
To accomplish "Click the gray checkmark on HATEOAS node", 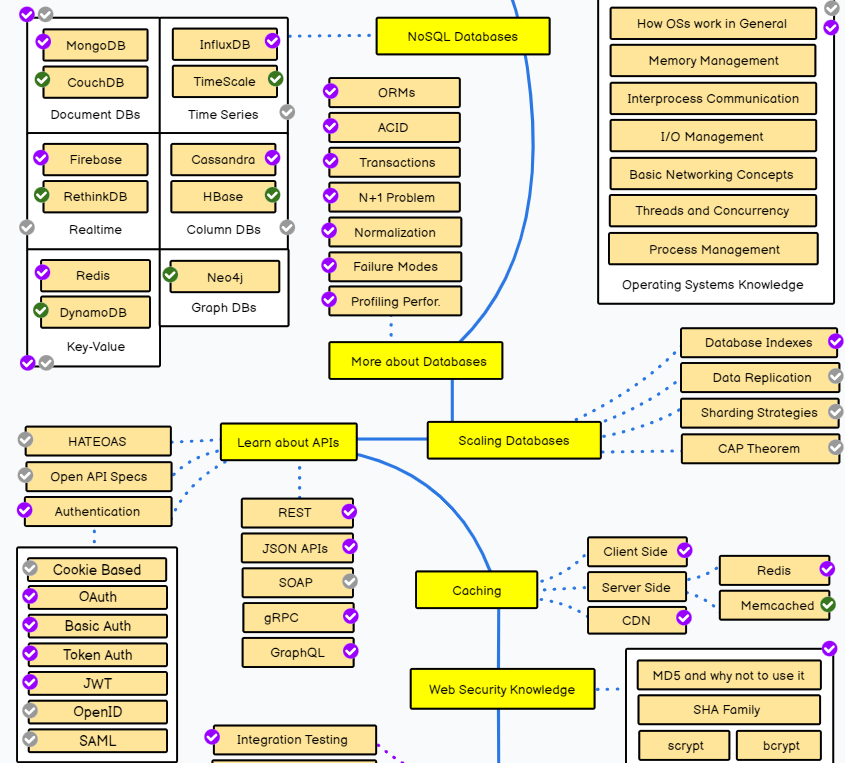I will tap(26, 439).
